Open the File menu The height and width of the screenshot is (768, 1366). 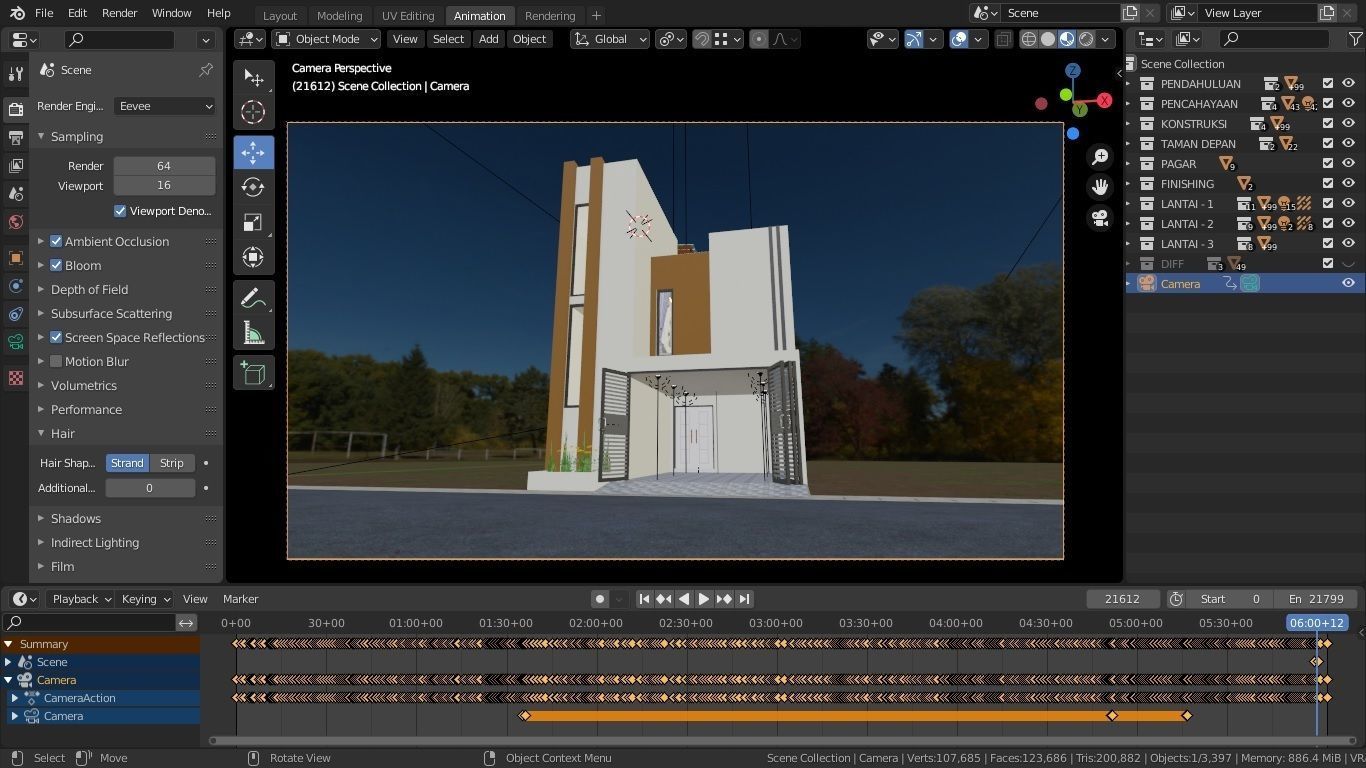click(44, 13)
